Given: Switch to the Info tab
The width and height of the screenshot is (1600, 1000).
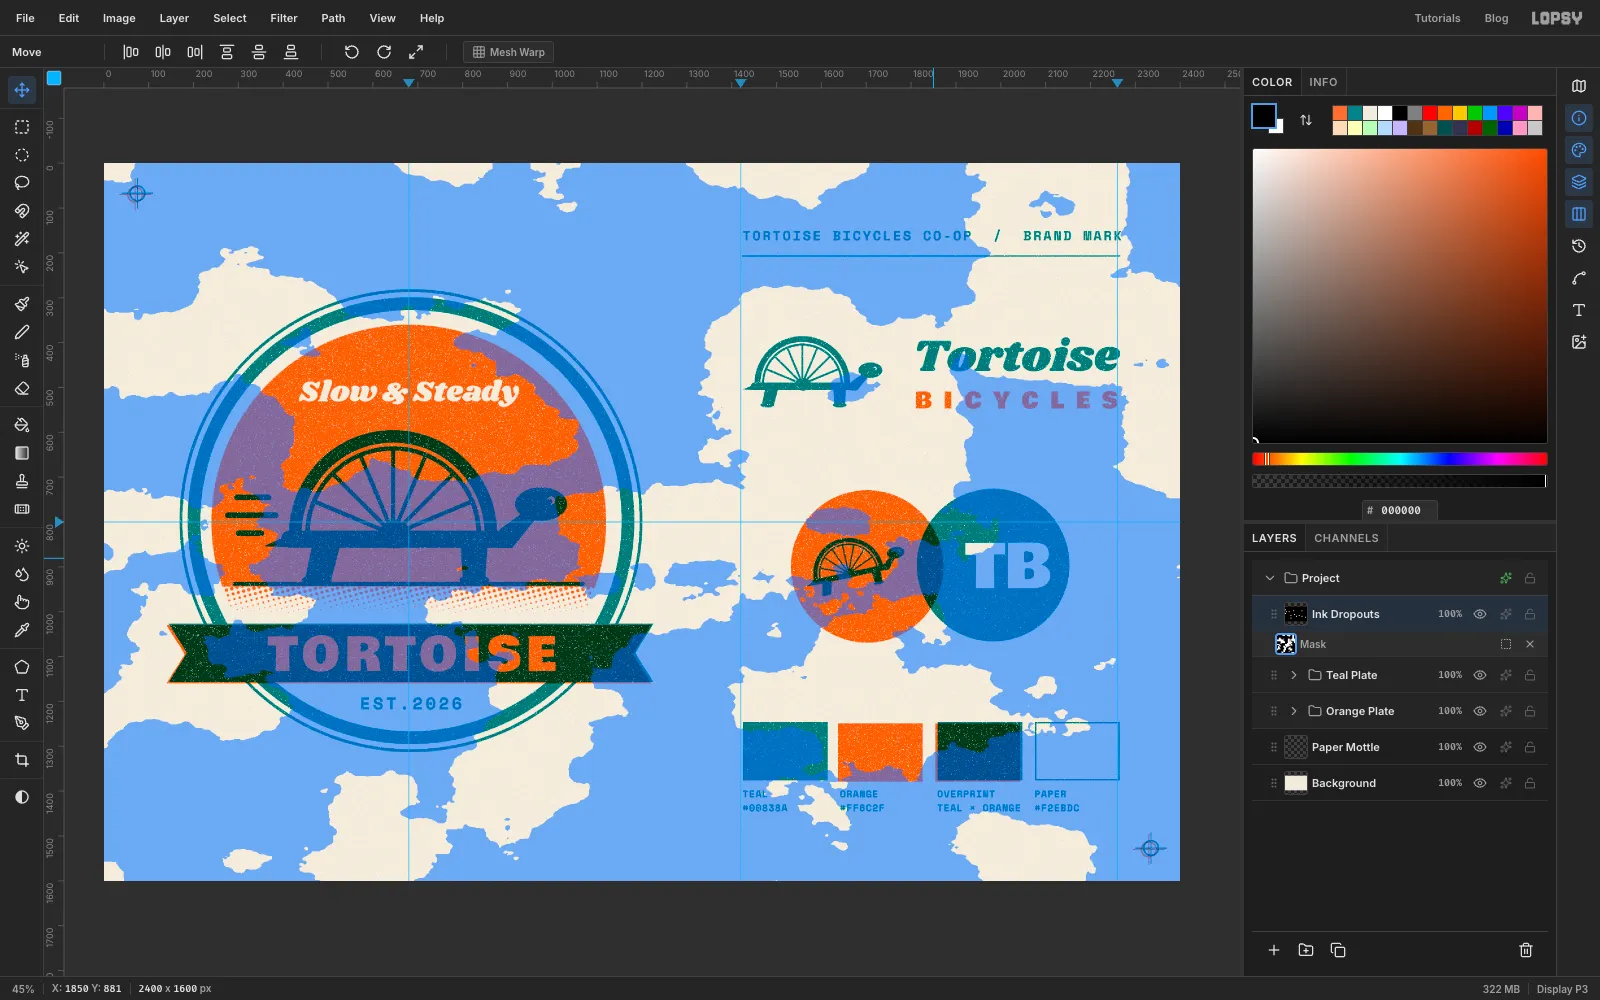Looking at the screenshot, I should click(1323, 82).
